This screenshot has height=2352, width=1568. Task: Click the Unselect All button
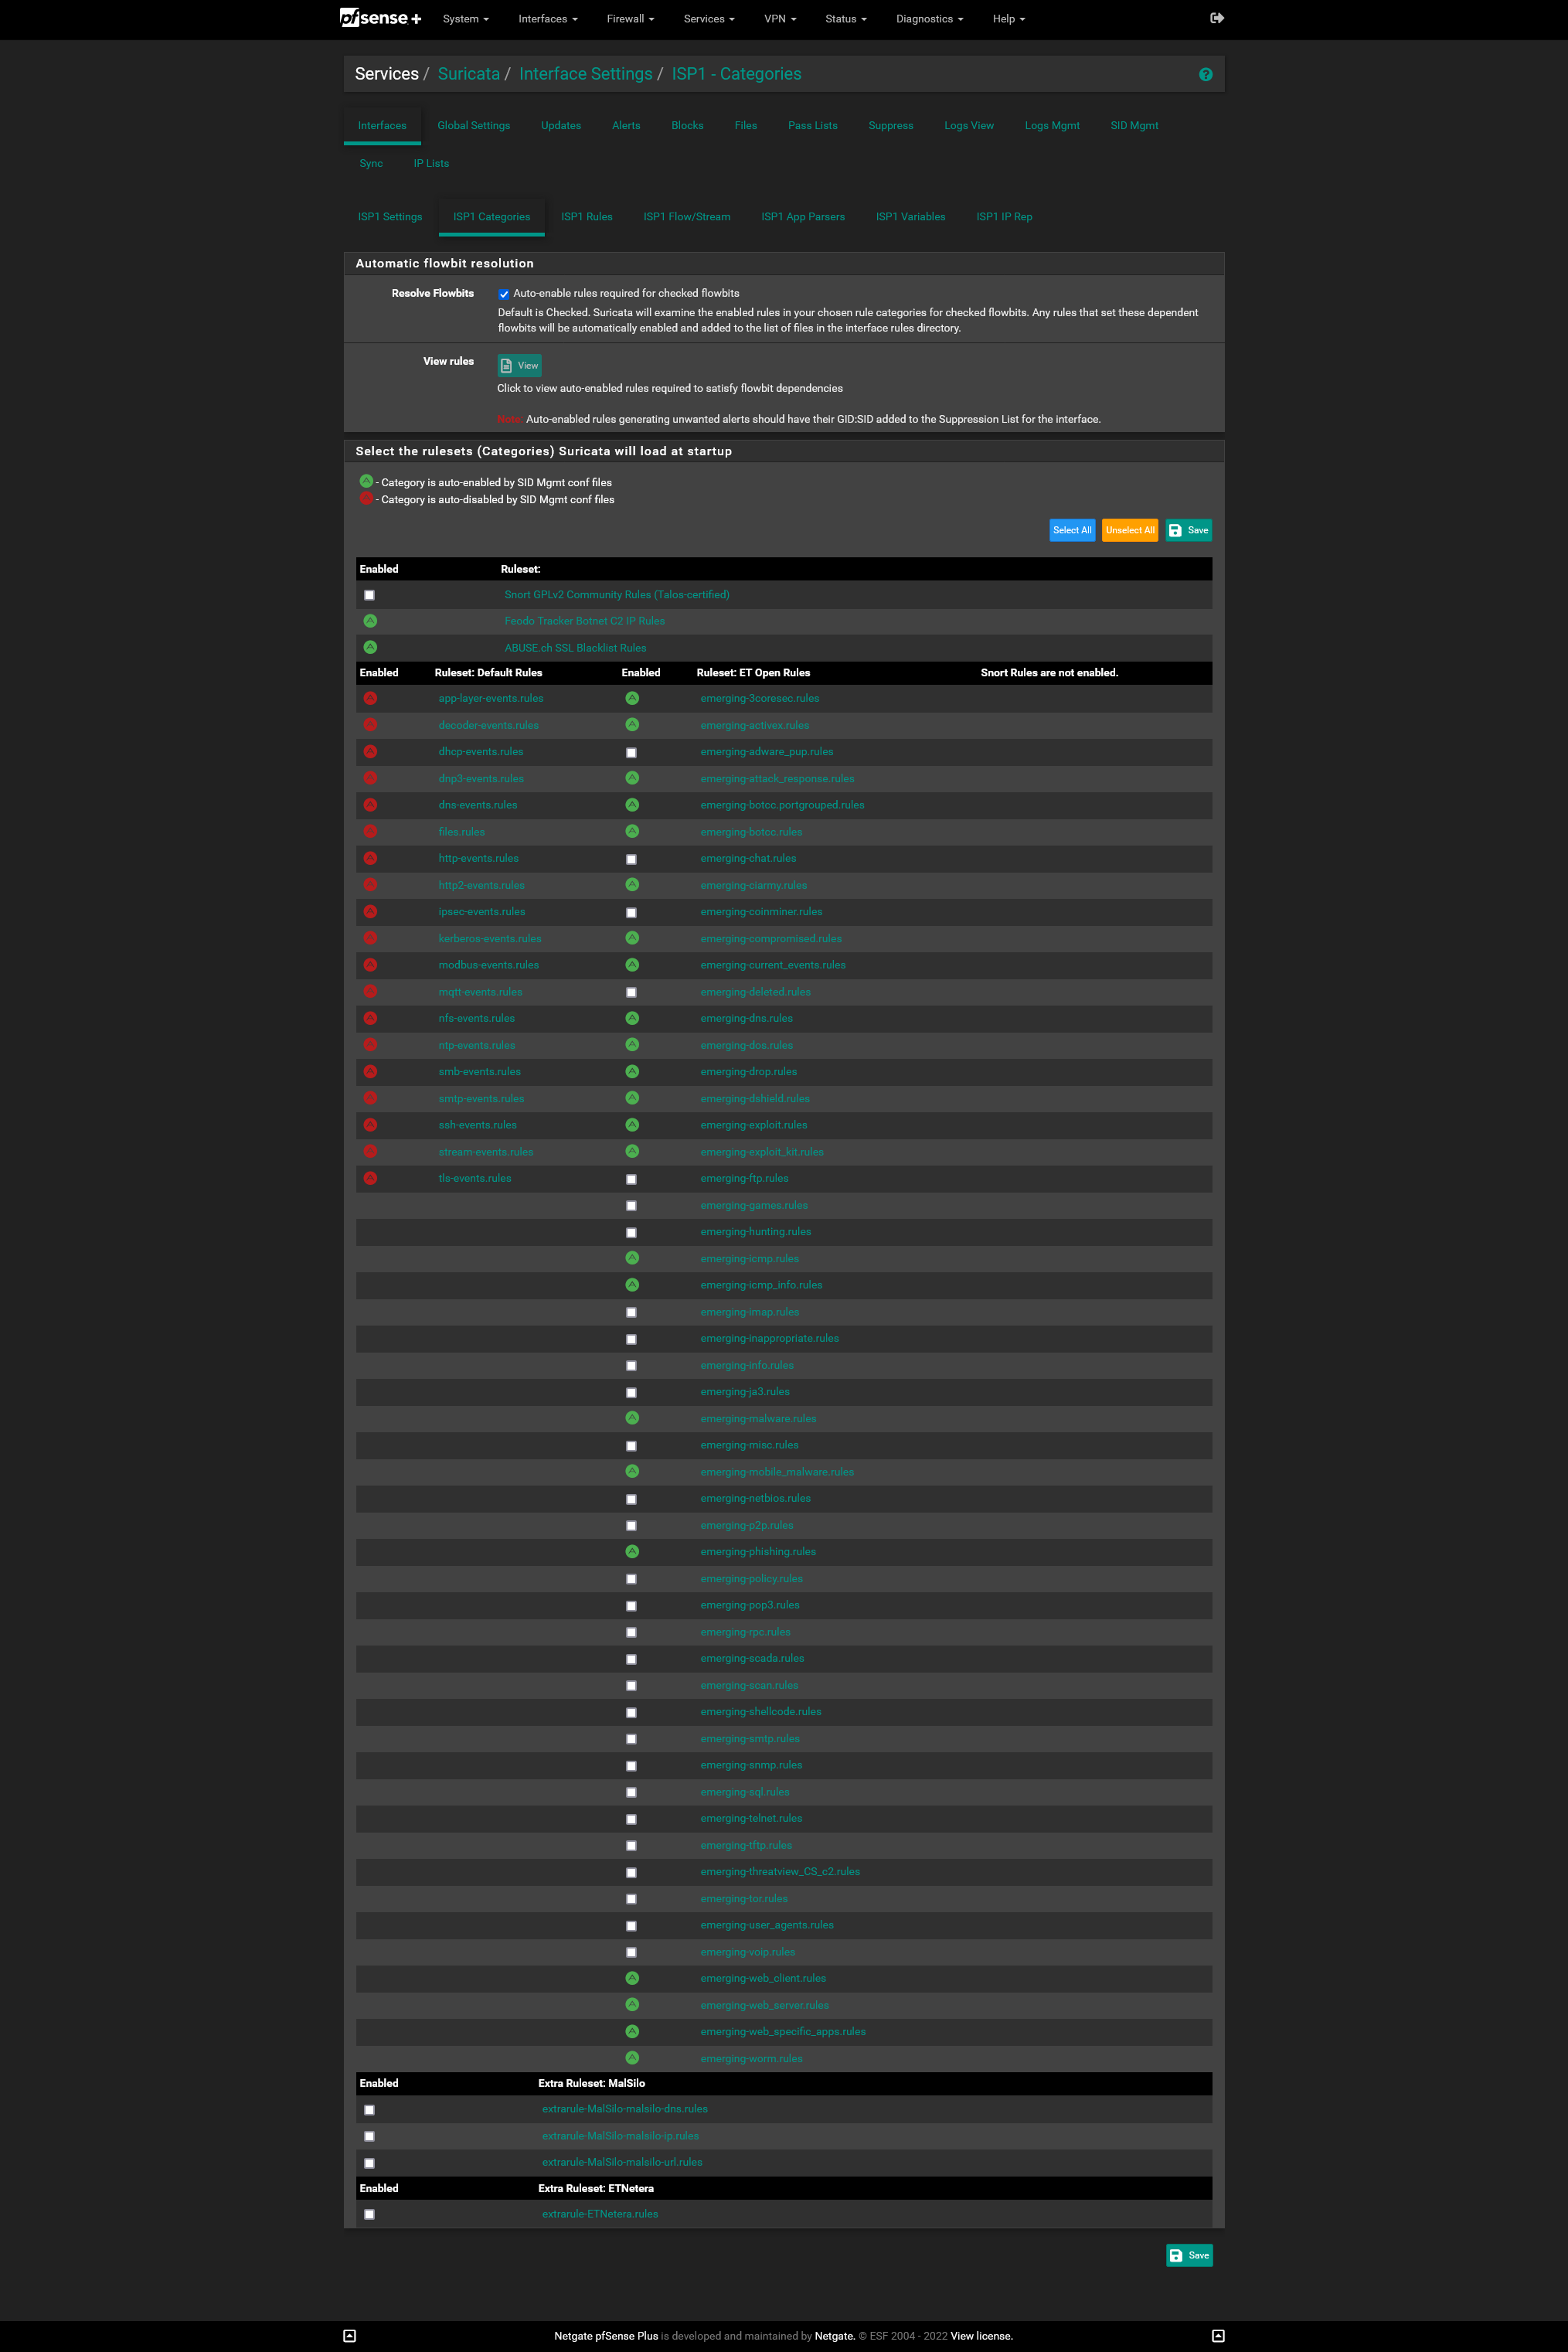coord(1130,530)
